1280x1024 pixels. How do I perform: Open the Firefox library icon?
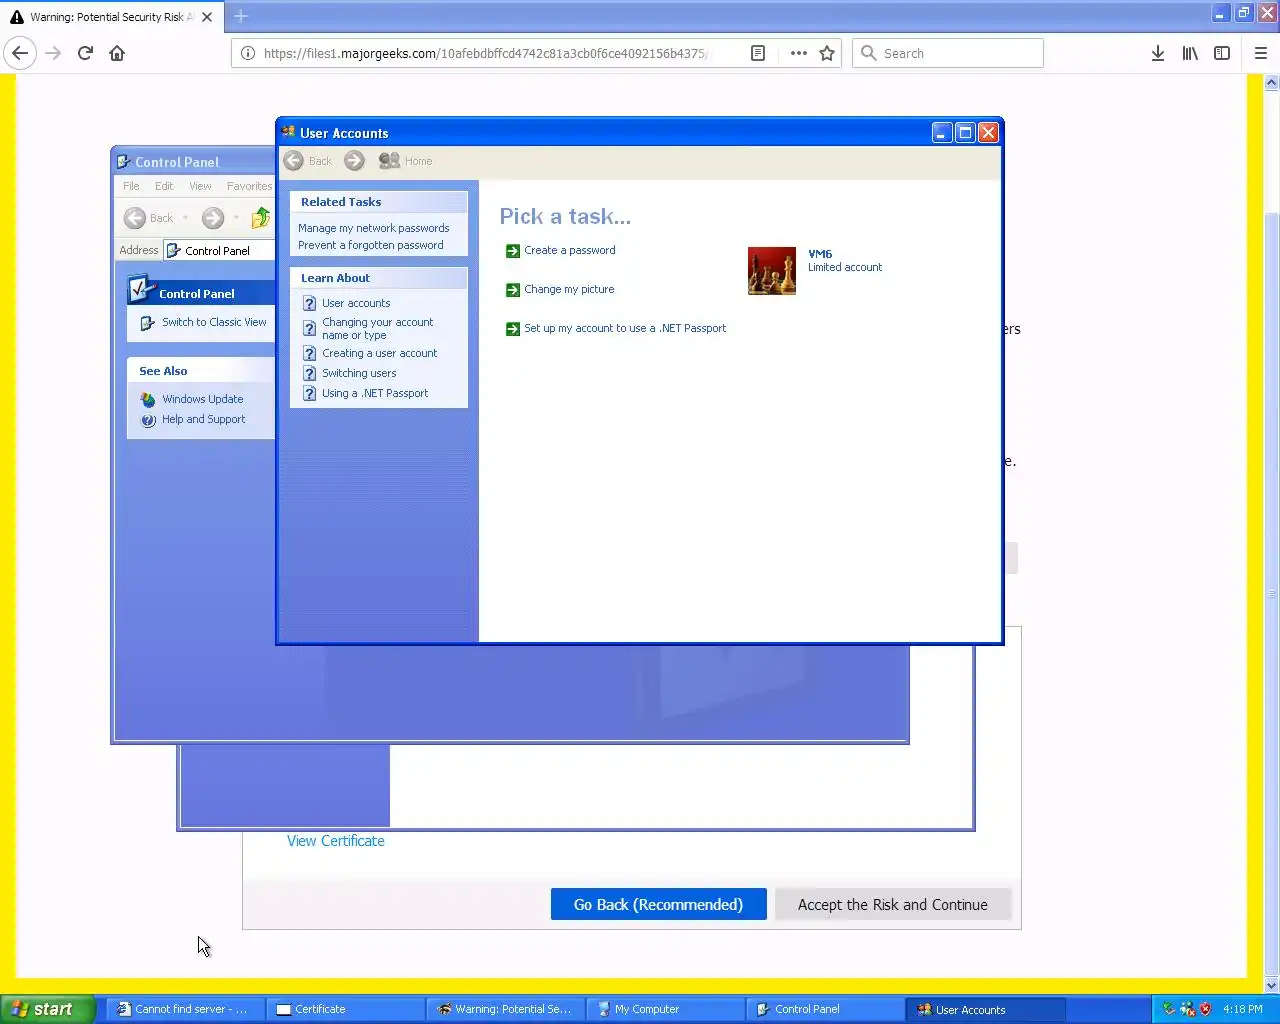pyautogui.click(x=1190, y=53)
